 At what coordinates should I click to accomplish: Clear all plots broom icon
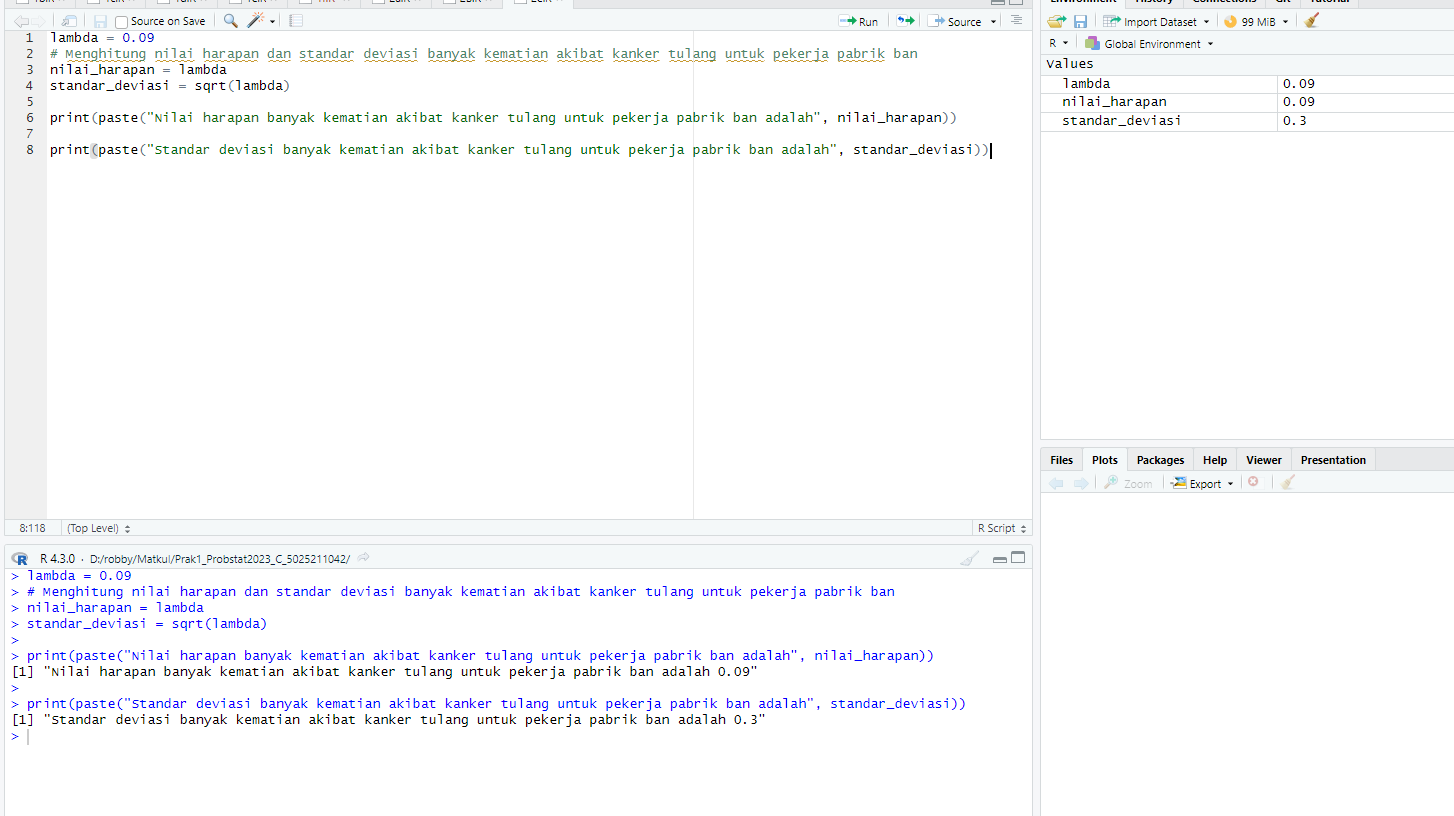pos(1288,483)
